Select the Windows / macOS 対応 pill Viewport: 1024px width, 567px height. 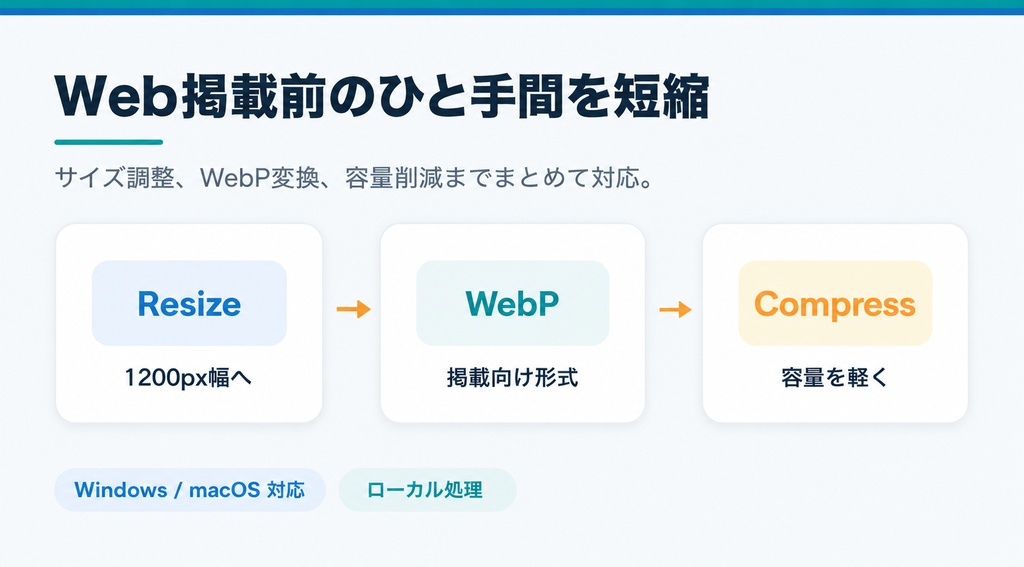tap(190, 490)
